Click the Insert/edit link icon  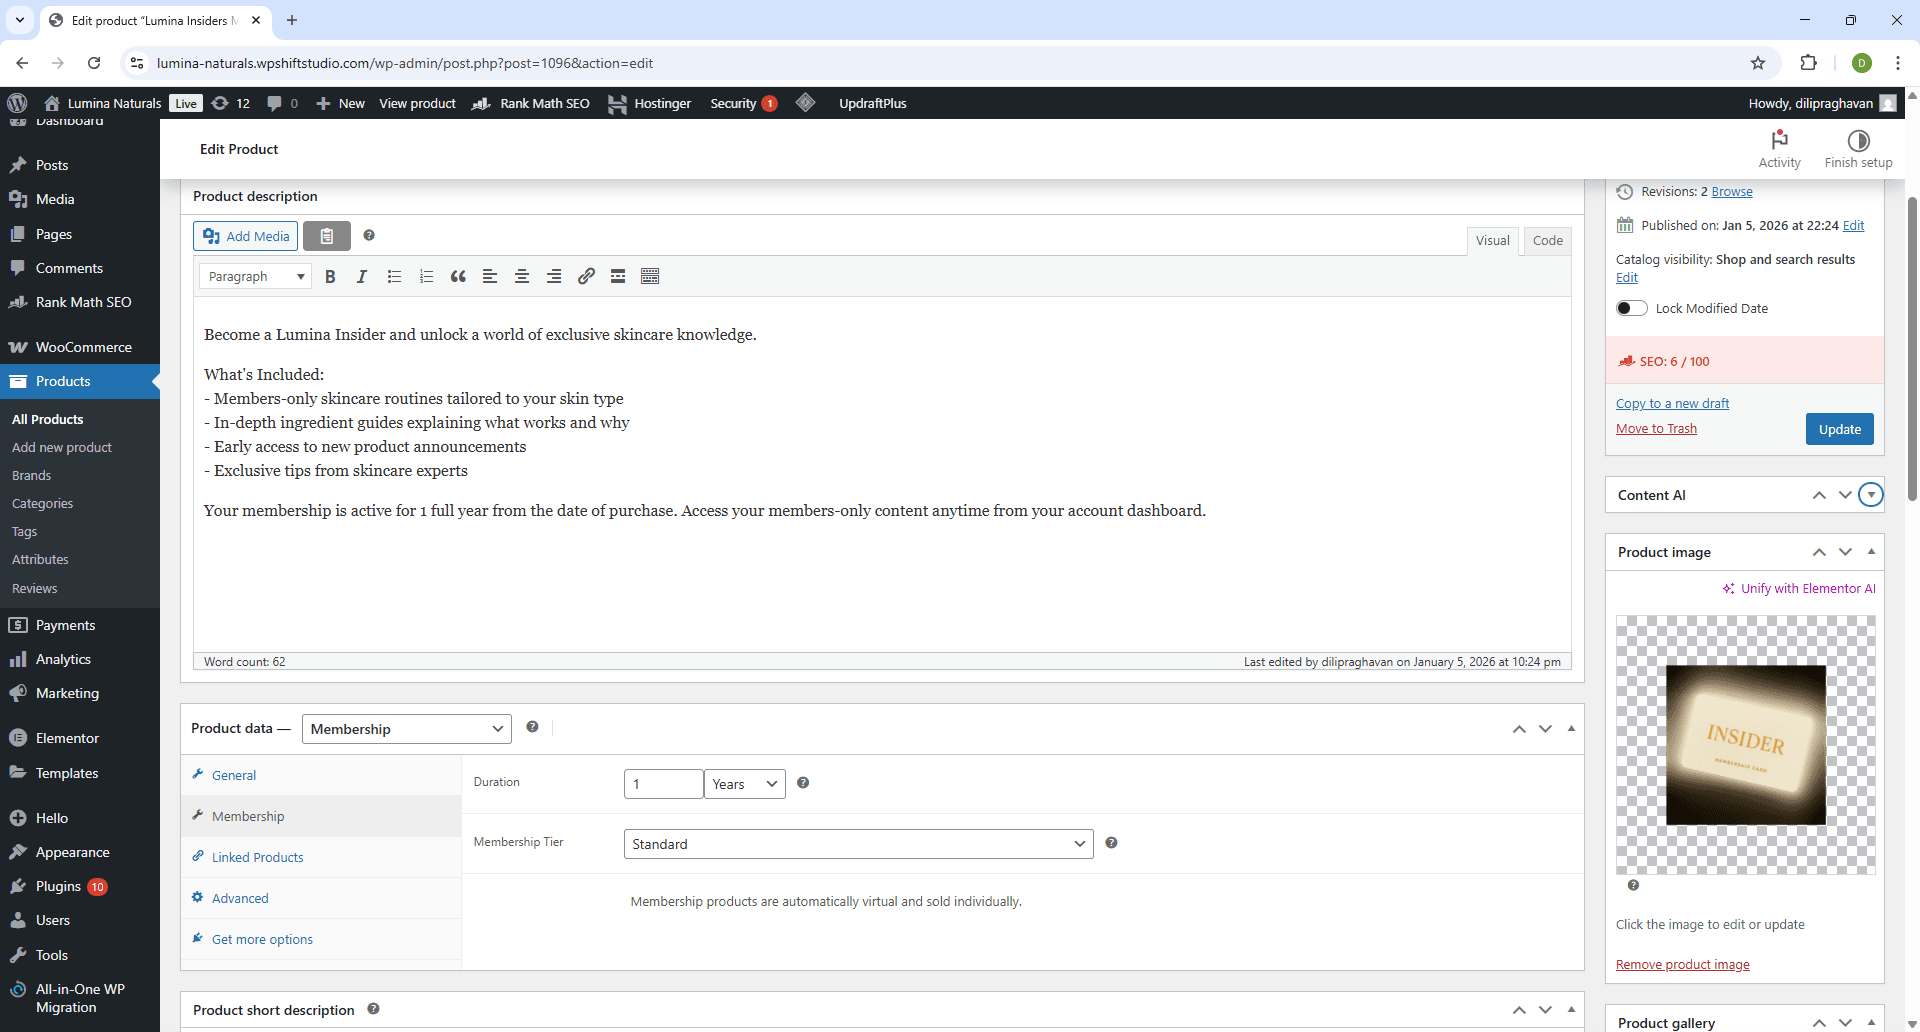[x=586, y=277]
